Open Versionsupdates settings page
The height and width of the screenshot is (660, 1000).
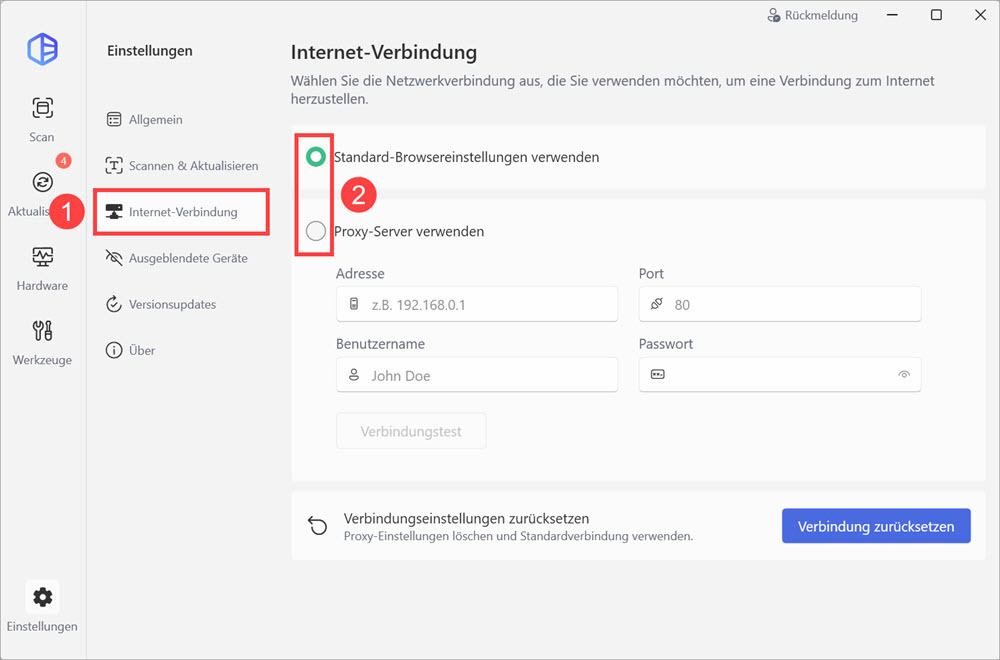(x=171, y=304)
